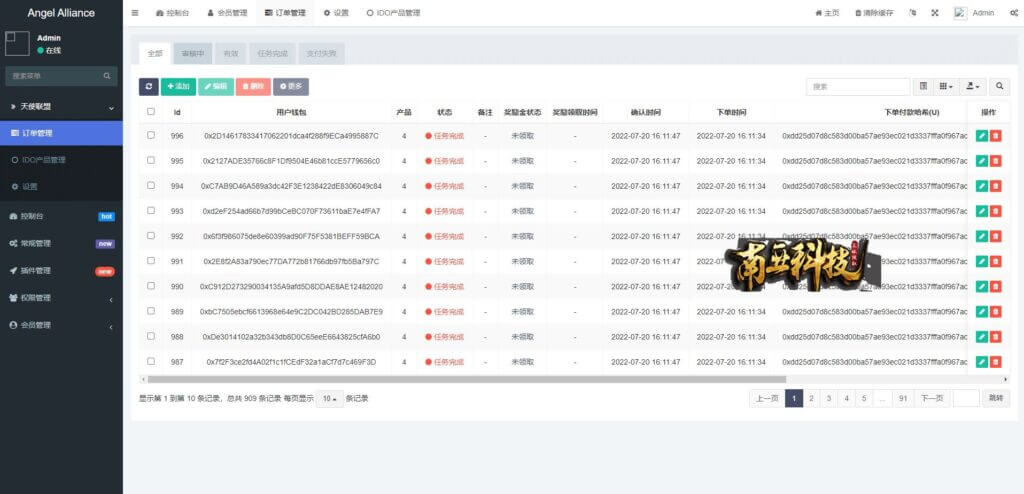Check the box for order 994
The width and height of the screenshot is (1024, 494).
151,186
